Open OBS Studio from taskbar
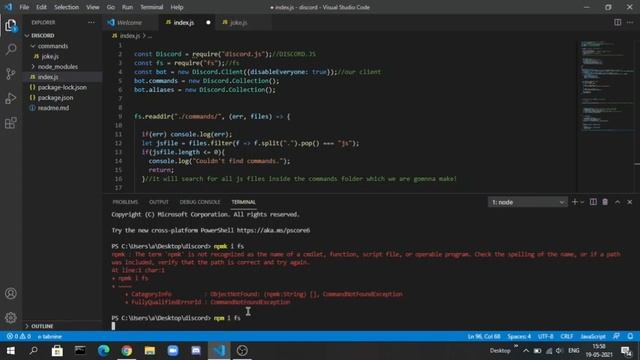The height and width of the screenshot is (360, 640). pos(242,351)
